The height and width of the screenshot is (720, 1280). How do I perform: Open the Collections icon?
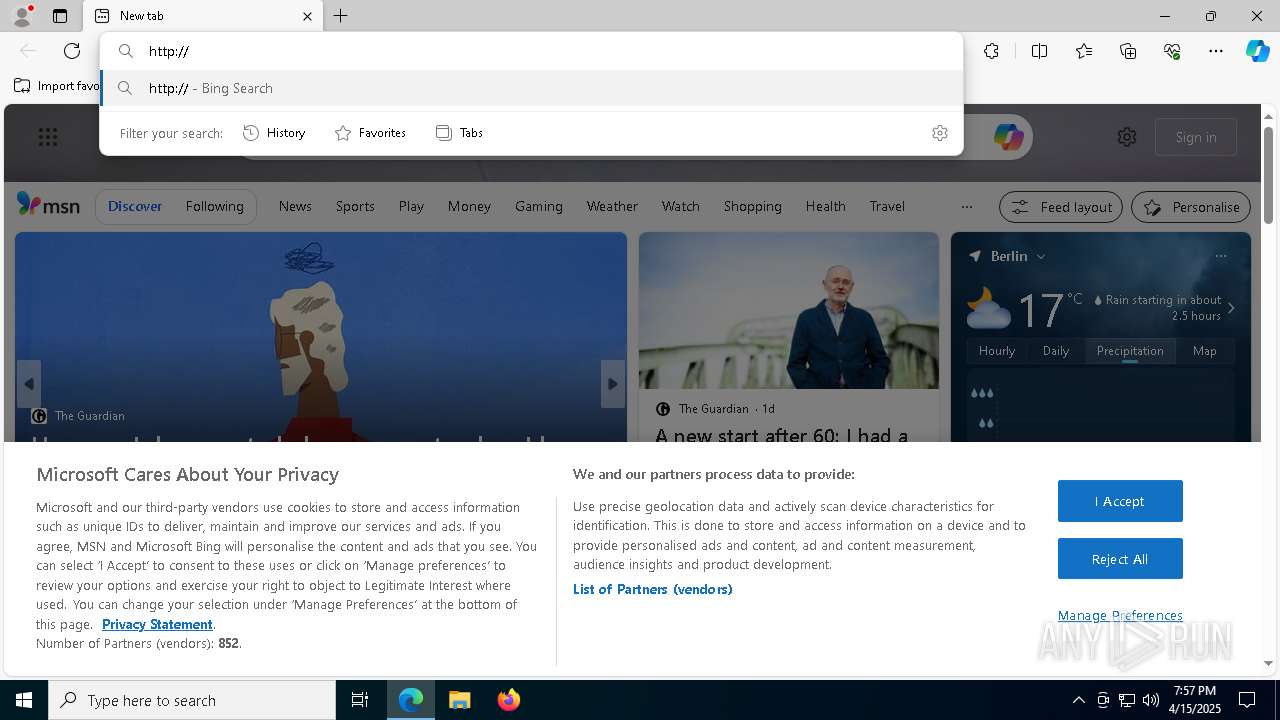tap(1128, 51)
